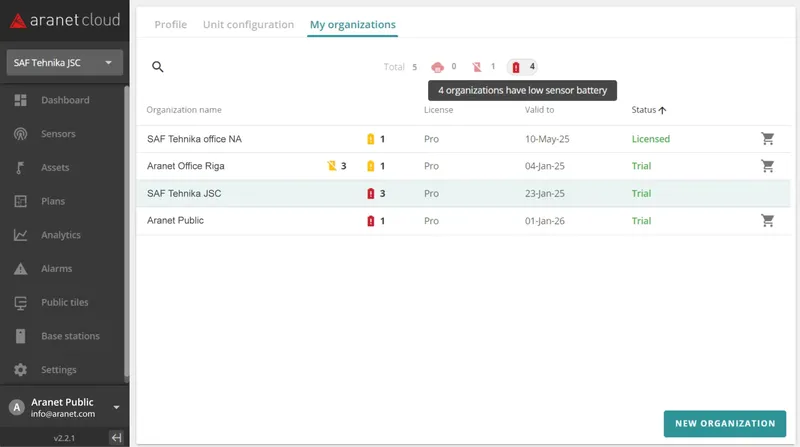Open the Base stations icon
The image size is (800, 447).
[20, 336]
